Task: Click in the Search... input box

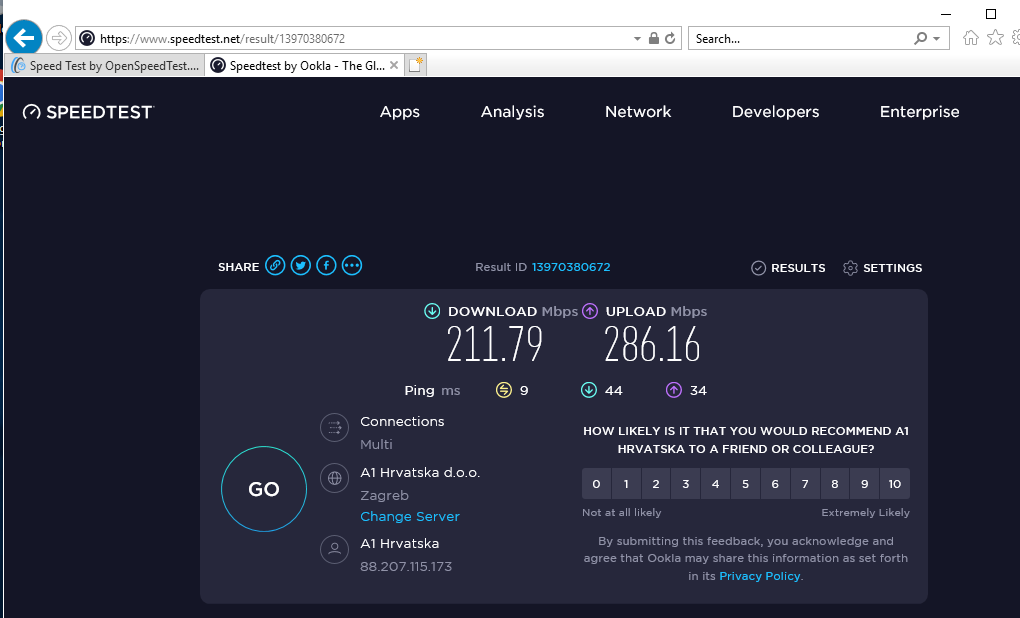Action: point(800,38)
